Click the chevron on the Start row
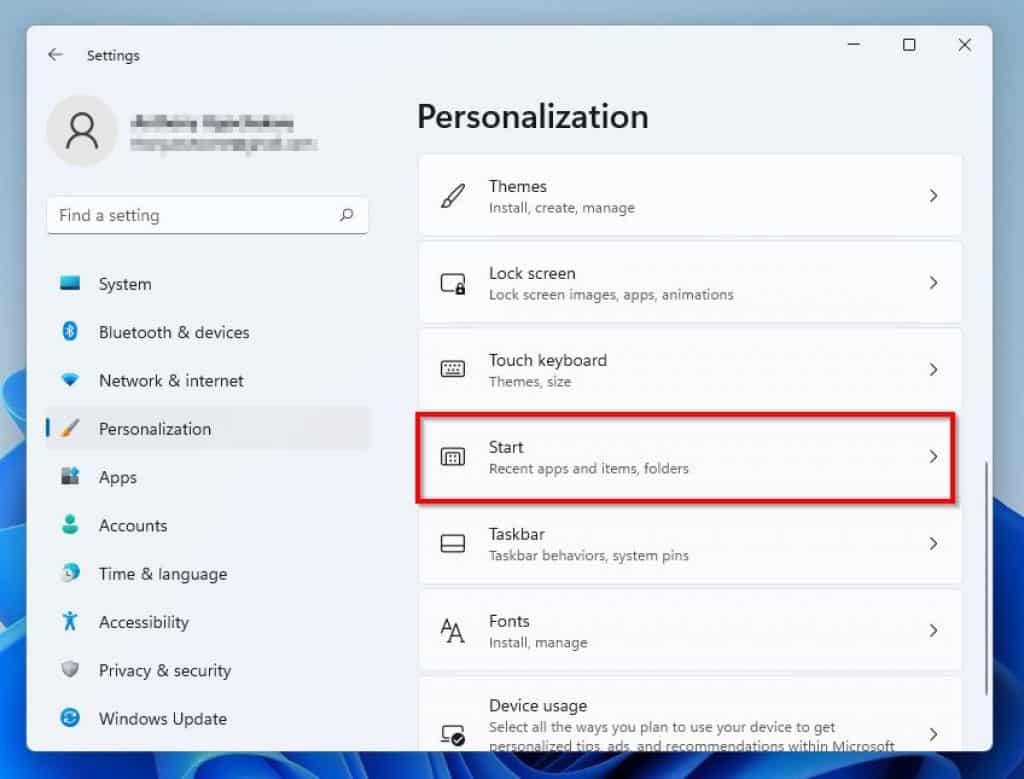This screenshot has width=1024, height=779. pyautogui.click(x=933, y=456)
